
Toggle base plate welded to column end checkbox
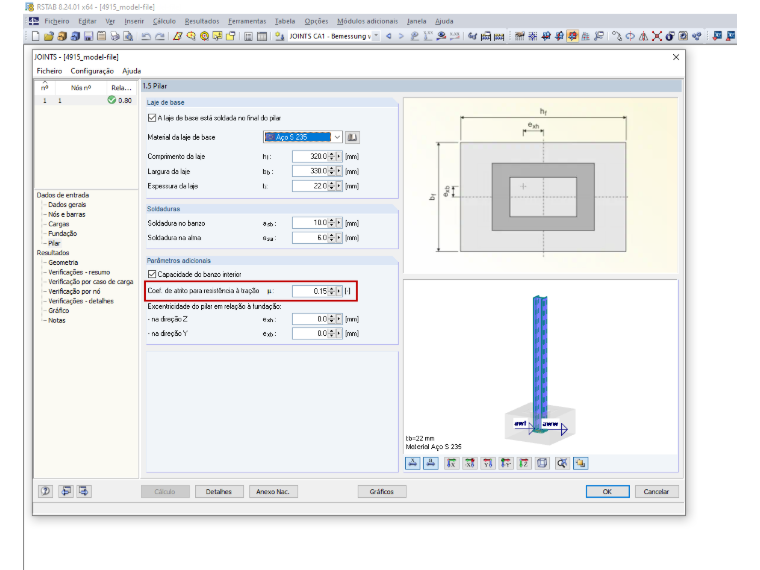(152, 118)
